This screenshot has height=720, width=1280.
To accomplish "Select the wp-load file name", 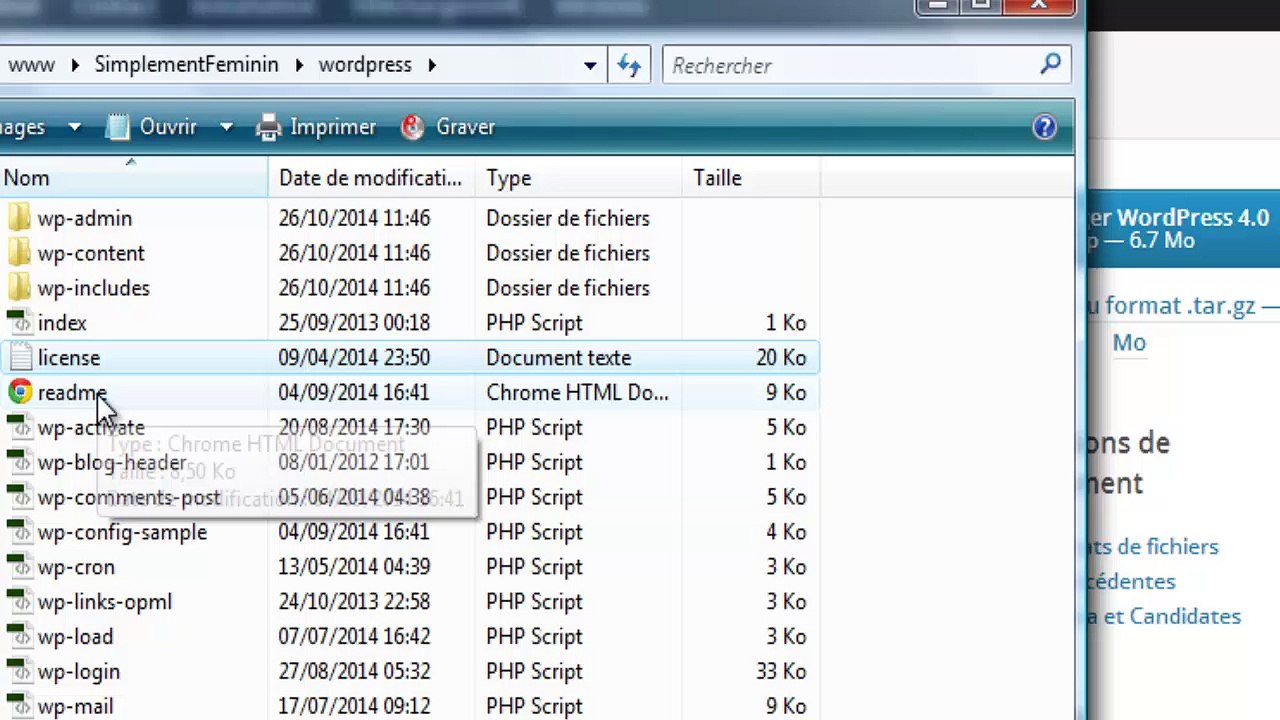I will pos(75,637).
